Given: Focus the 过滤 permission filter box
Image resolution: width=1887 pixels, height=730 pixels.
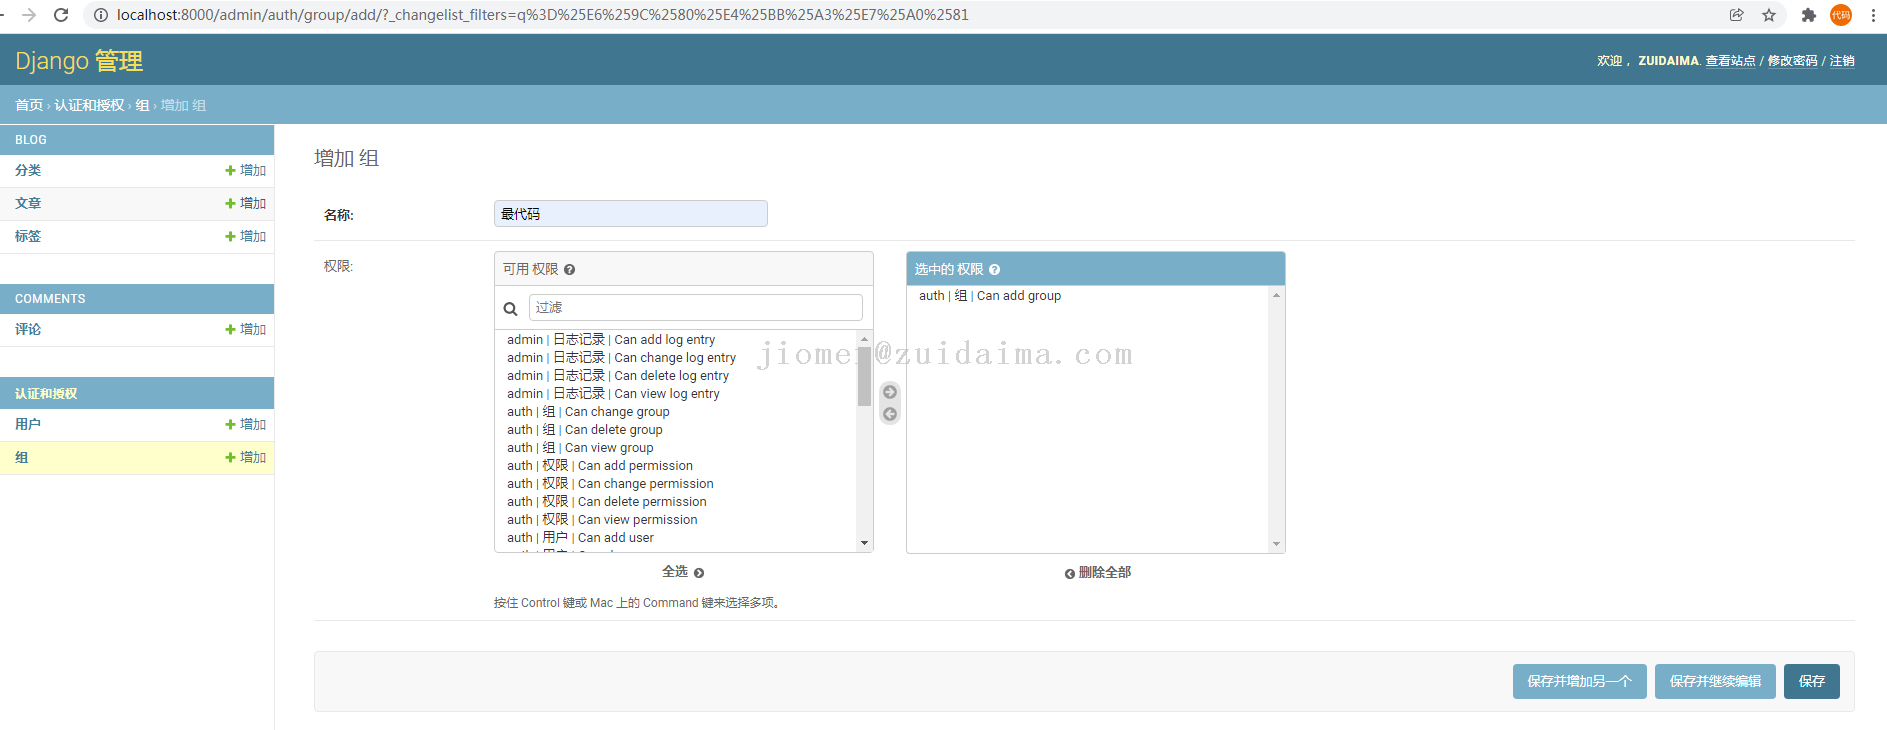Looking at the screenshot, I should (696, 308).
